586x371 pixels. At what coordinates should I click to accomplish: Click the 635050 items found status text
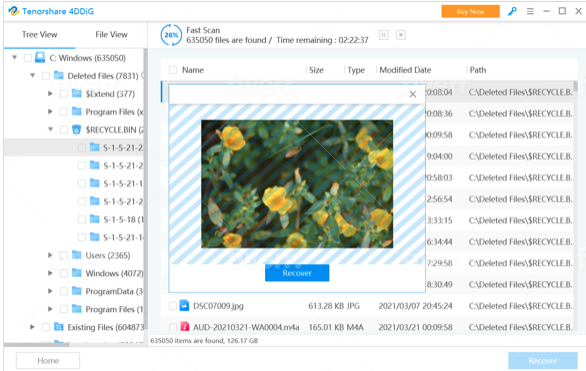click(204, 340)
